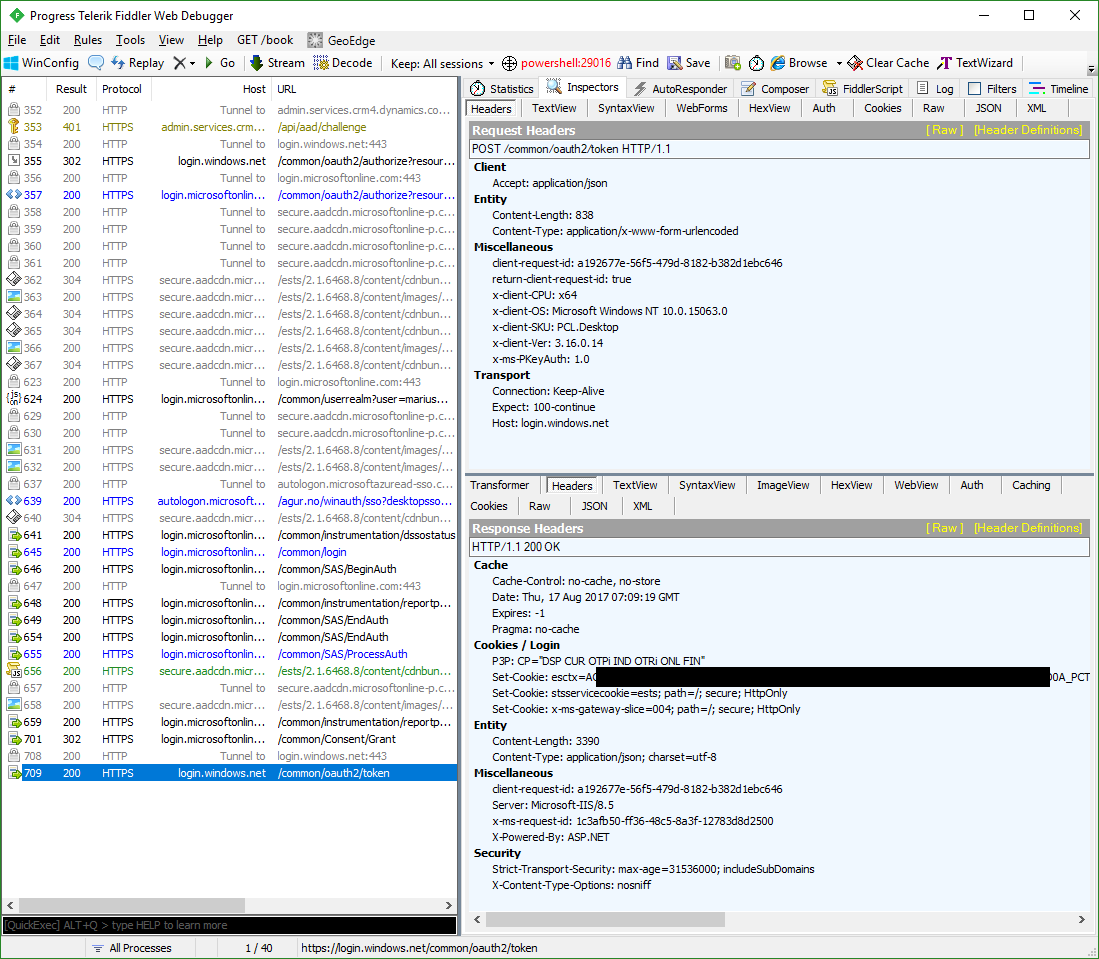Open response Header Definitions link

tap(1028, 528)
